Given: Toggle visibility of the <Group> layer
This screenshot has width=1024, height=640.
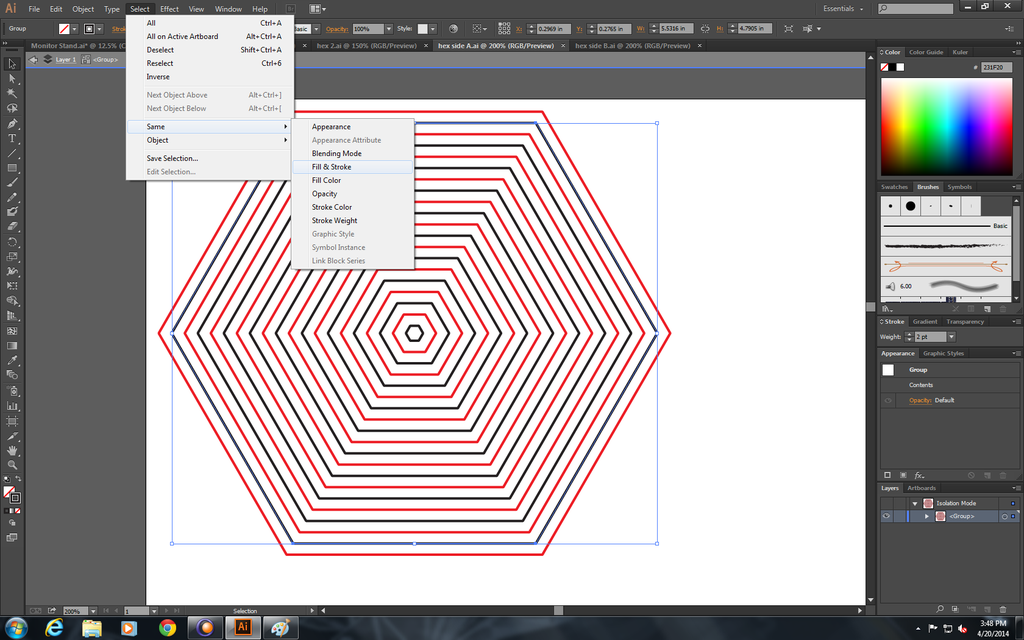Looking at the screenshot, I should [886, 516].
